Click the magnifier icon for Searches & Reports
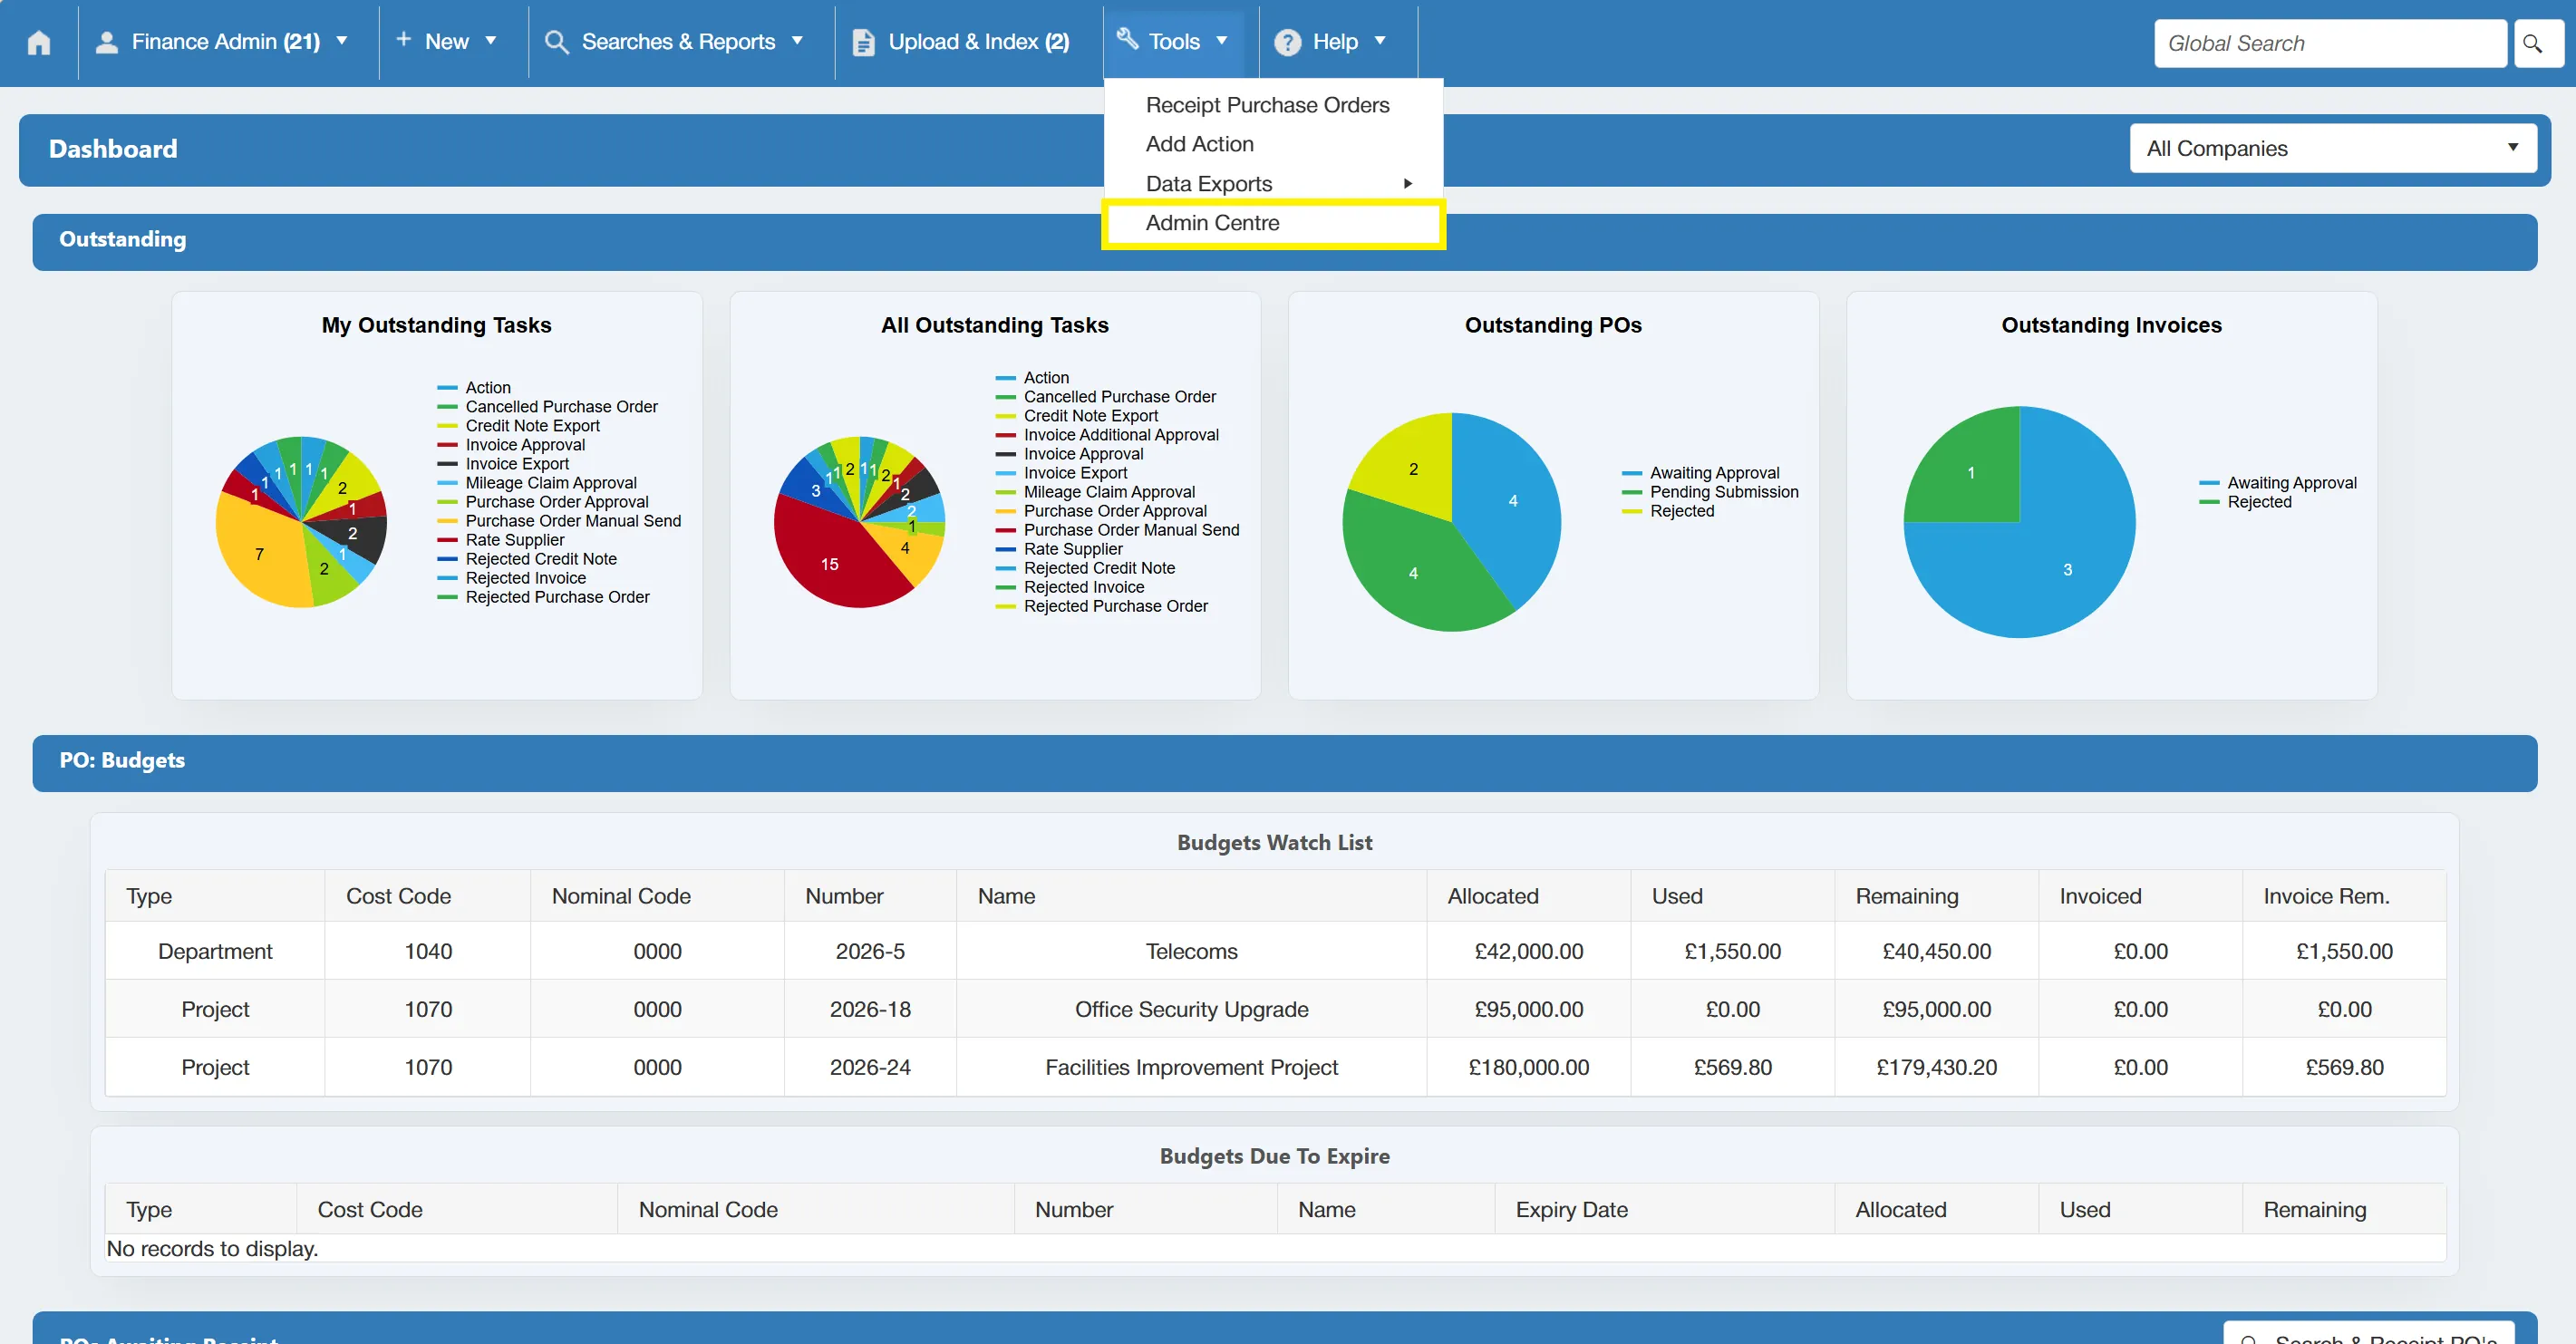Viewport: 2576px width, 1344px height. tap(556, 42)
